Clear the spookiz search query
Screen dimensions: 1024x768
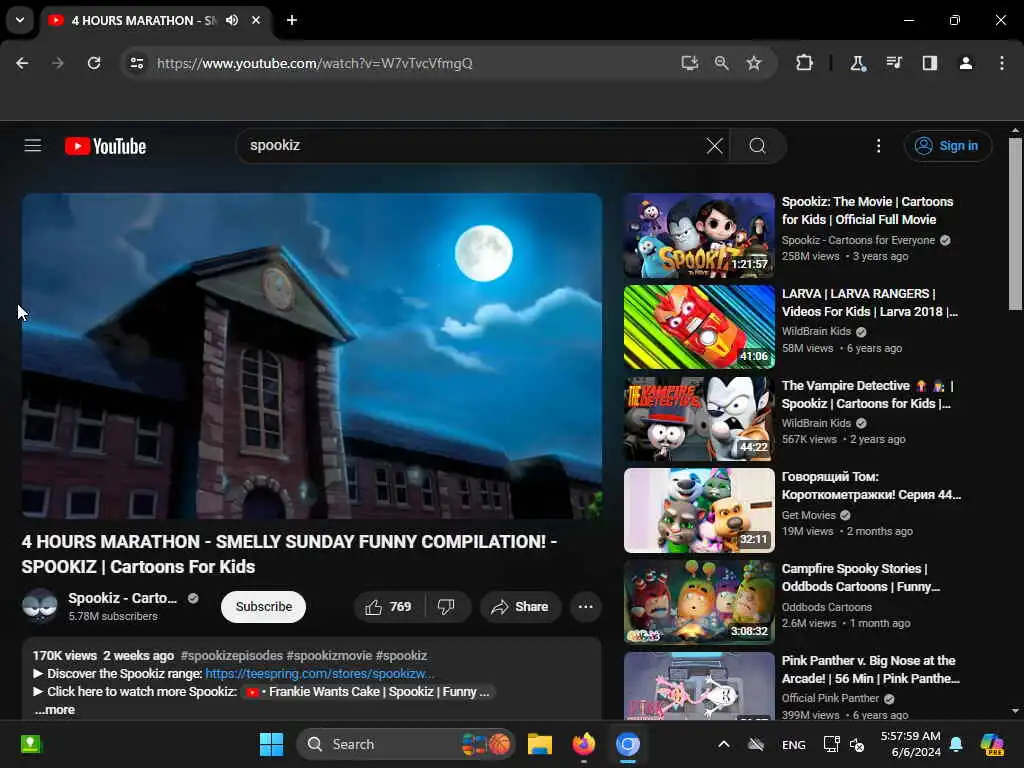(x=714, y=146)
